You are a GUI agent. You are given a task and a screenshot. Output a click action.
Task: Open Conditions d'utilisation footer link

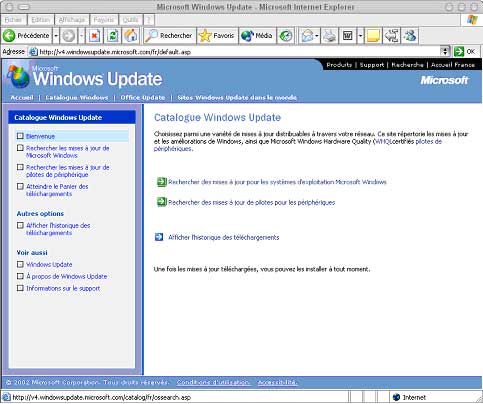[213, 382]
